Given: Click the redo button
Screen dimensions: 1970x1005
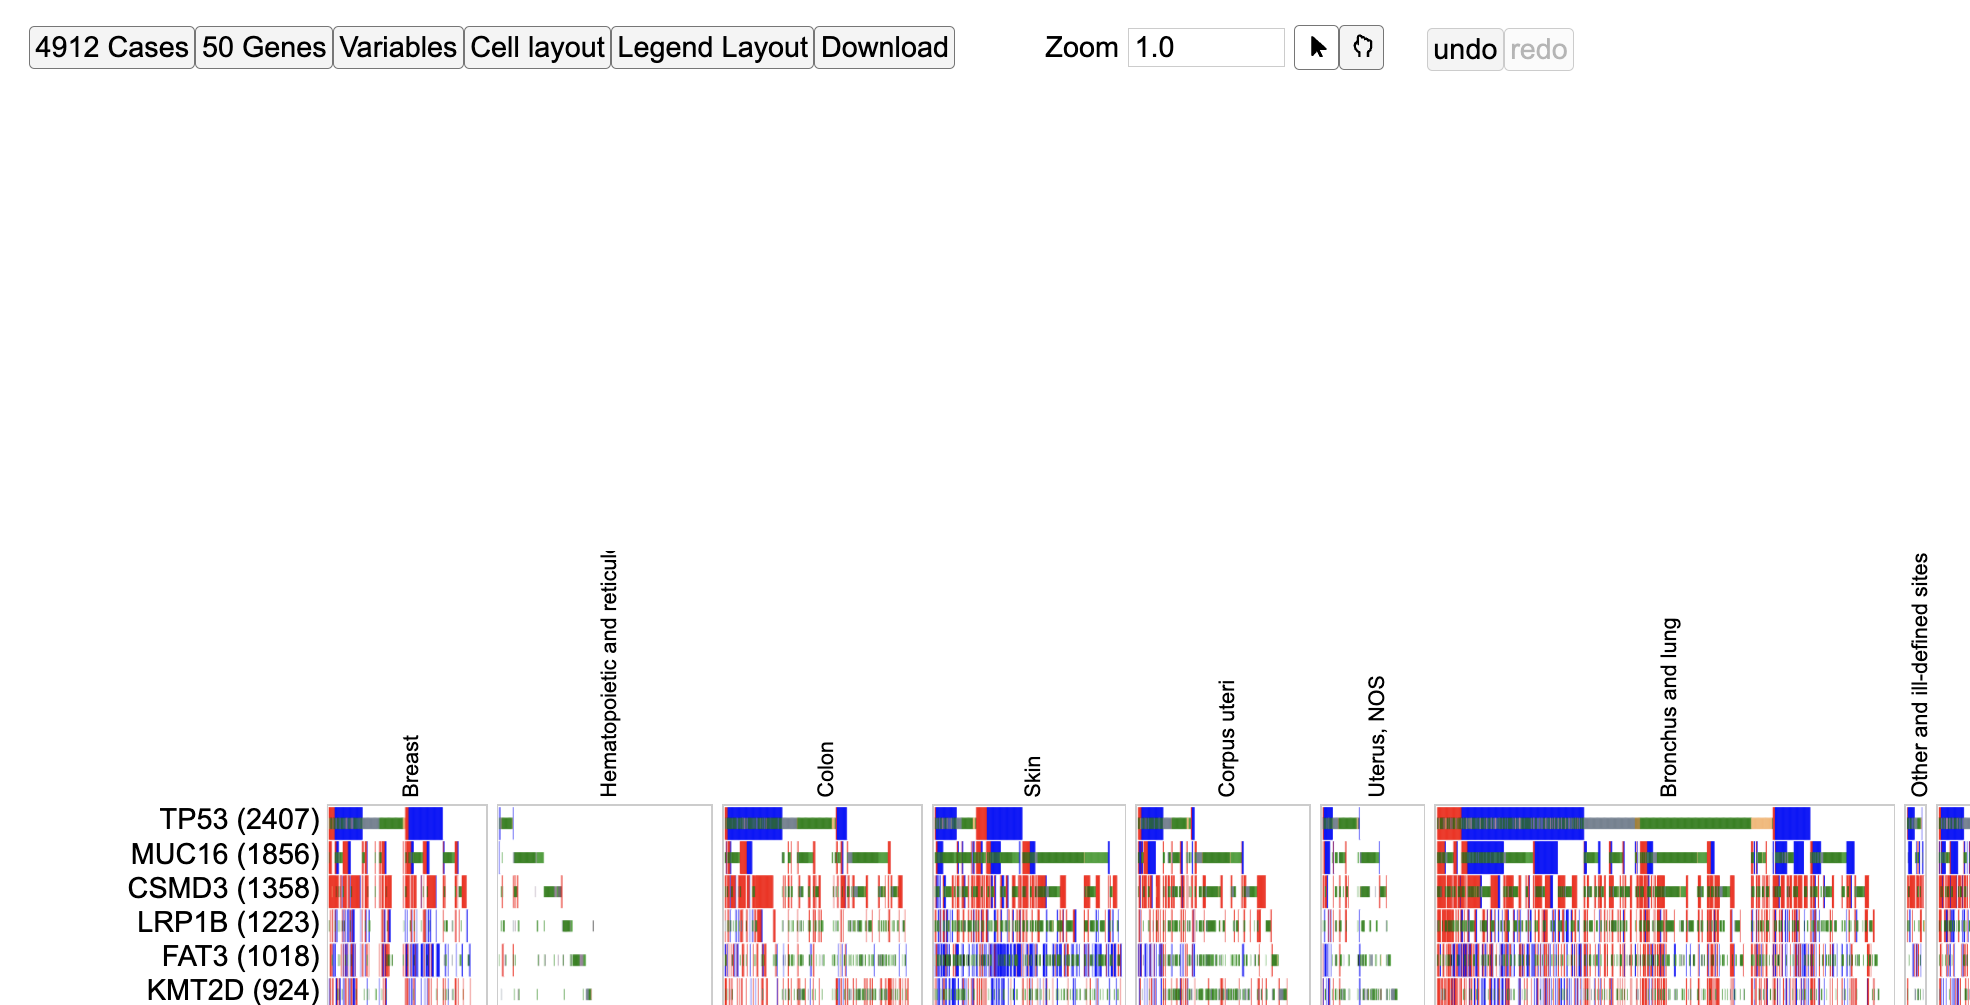Looking at the screenshot, I should click(x=1538, y=49).
